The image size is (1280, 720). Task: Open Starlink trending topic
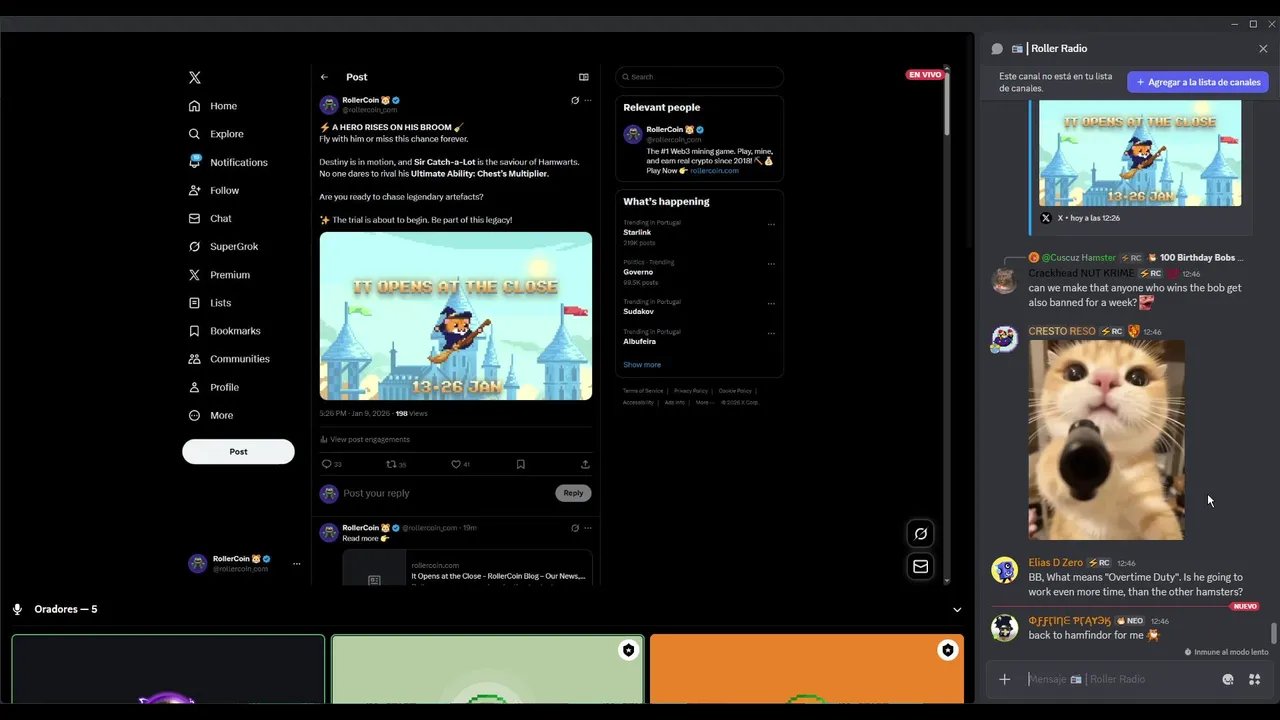click(637, 232)
